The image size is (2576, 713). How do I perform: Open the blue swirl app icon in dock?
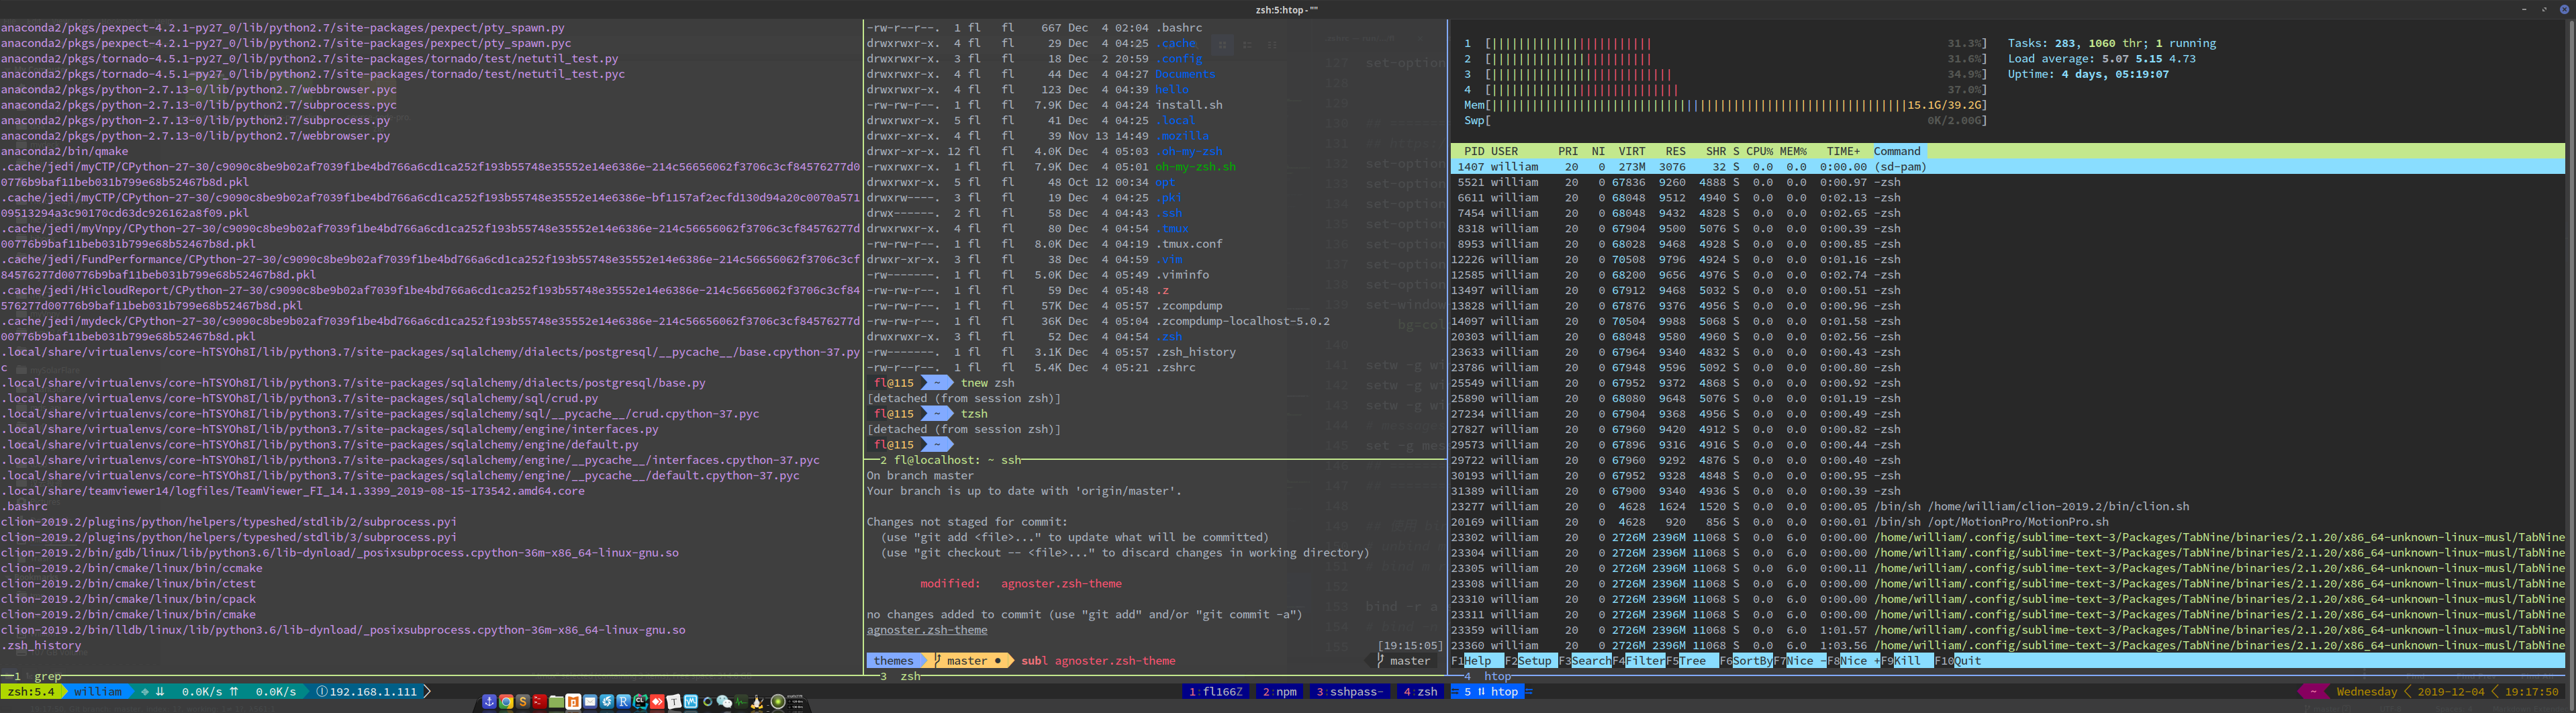[x=607, y=702]
